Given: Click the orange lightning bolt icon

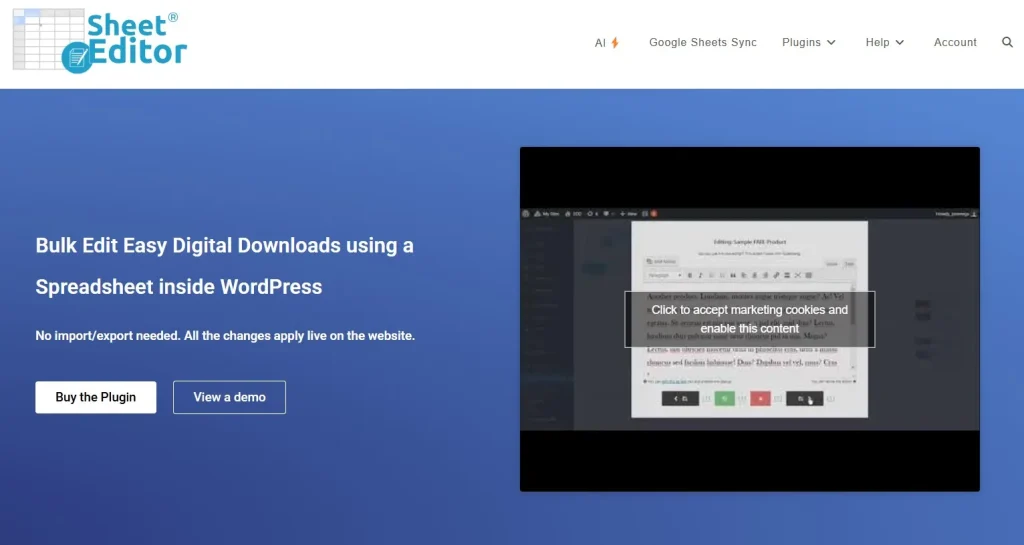Looking at the screenshot, I should coord(615,42).
